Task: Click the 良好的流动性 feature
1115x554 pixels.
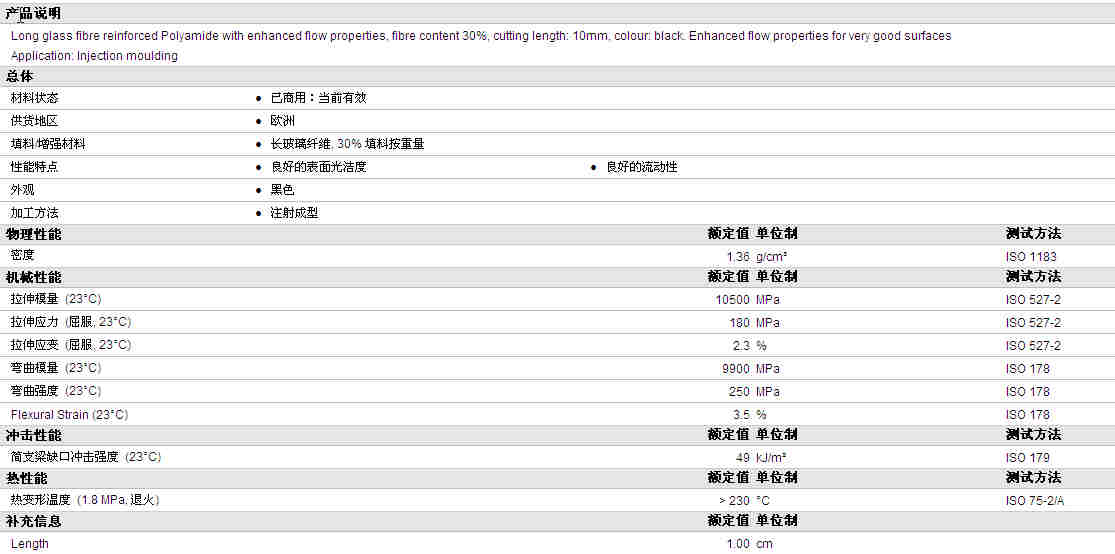Action: (642, 167)
